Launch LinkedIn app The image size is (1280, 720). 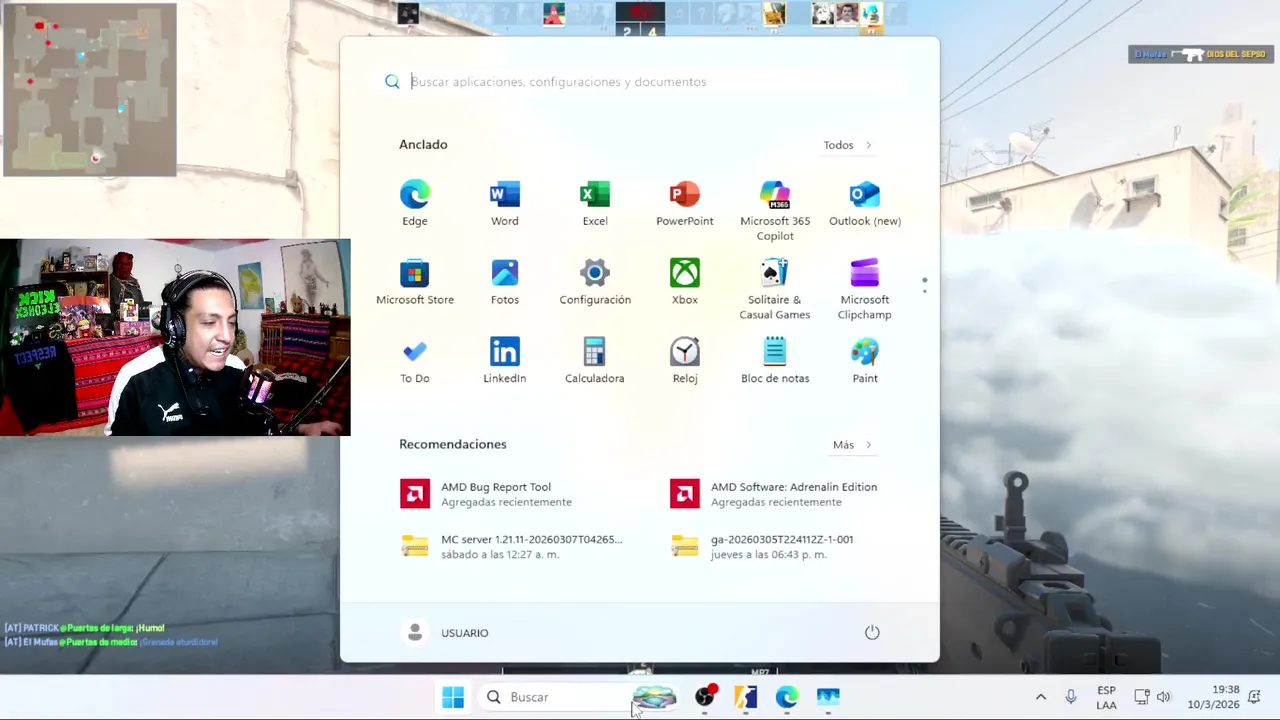pos(505,361)
